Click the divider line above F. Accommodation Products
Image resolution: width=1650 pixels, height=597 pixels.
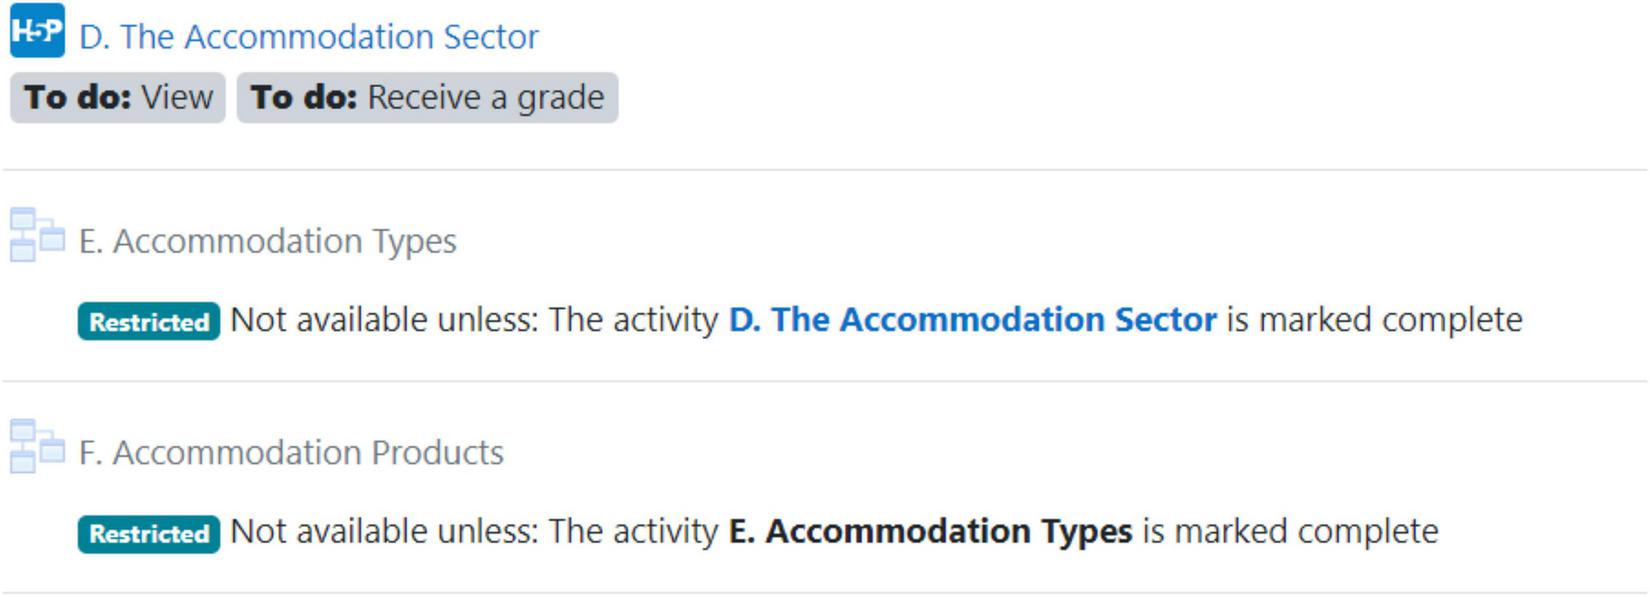(825, 381)
